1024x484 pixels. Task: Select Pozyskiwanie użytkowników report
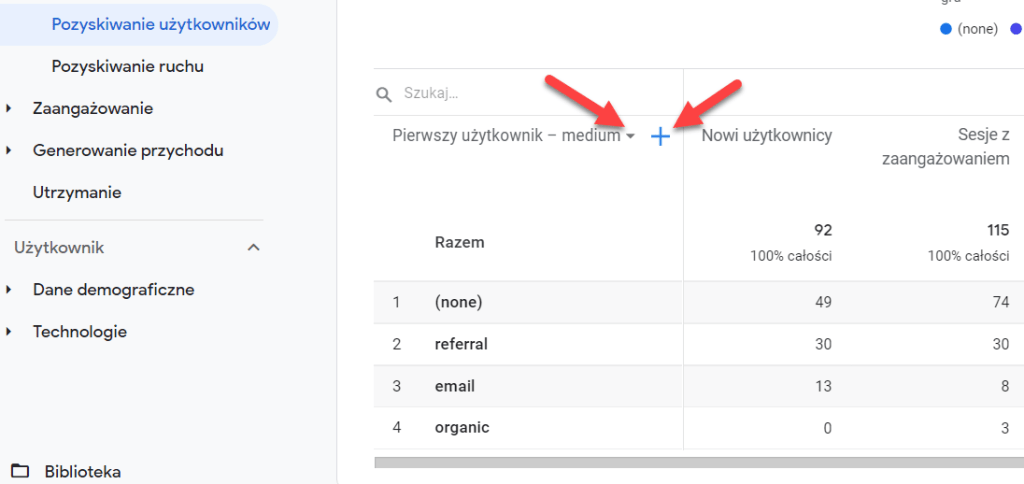pos(160,25)
